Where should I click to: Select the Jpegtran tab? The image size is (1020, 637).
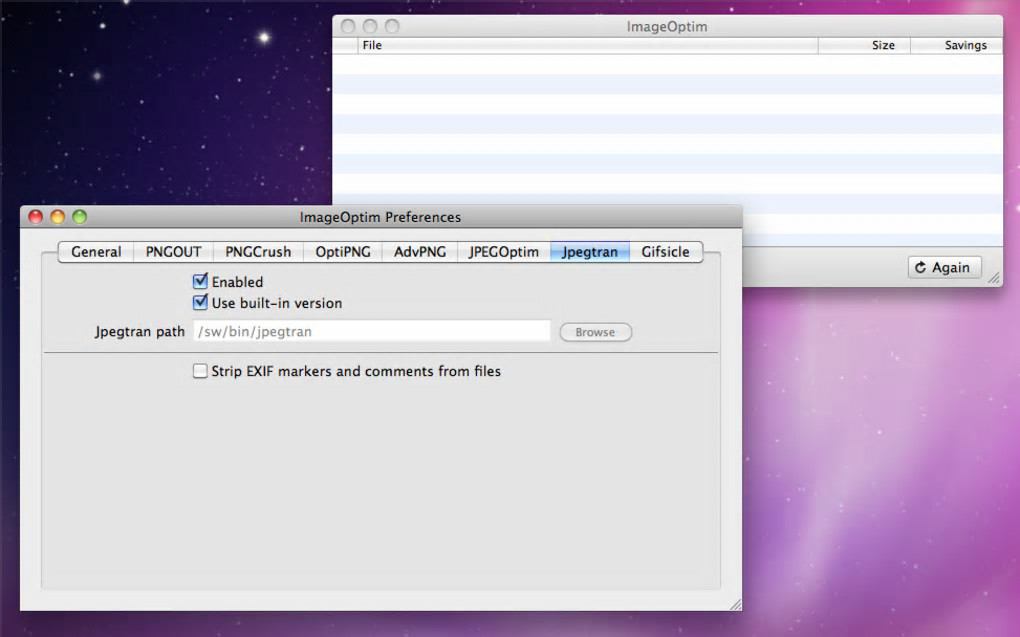pos(589,252)
